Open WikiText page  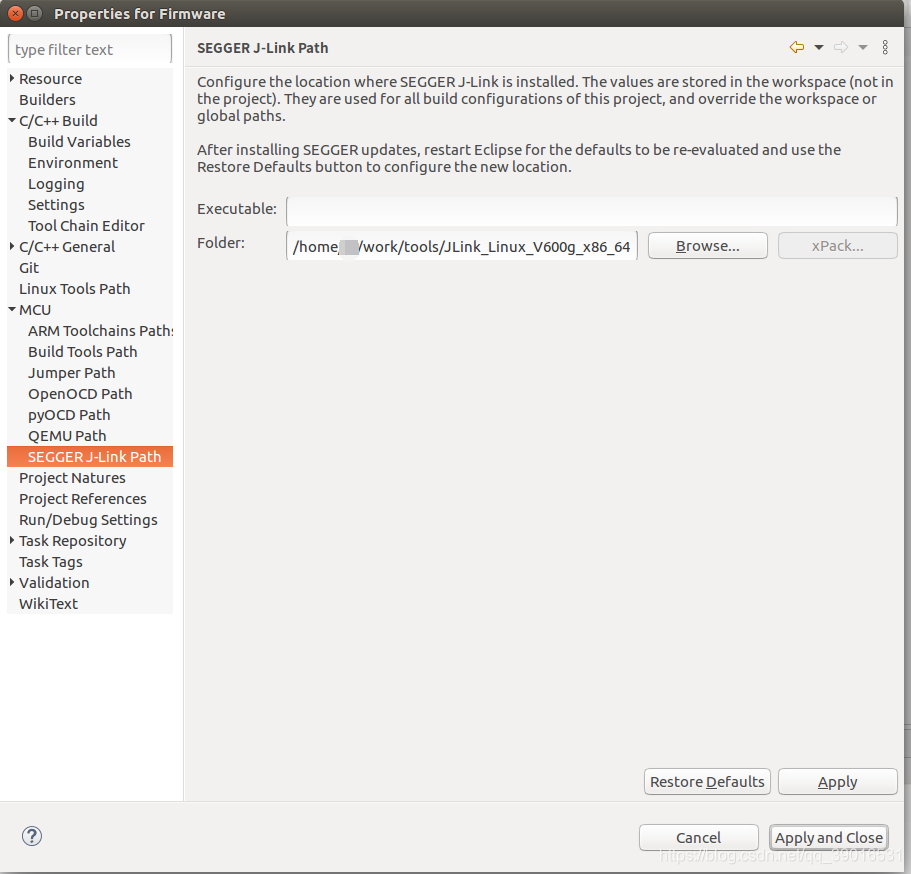point(48,604)
